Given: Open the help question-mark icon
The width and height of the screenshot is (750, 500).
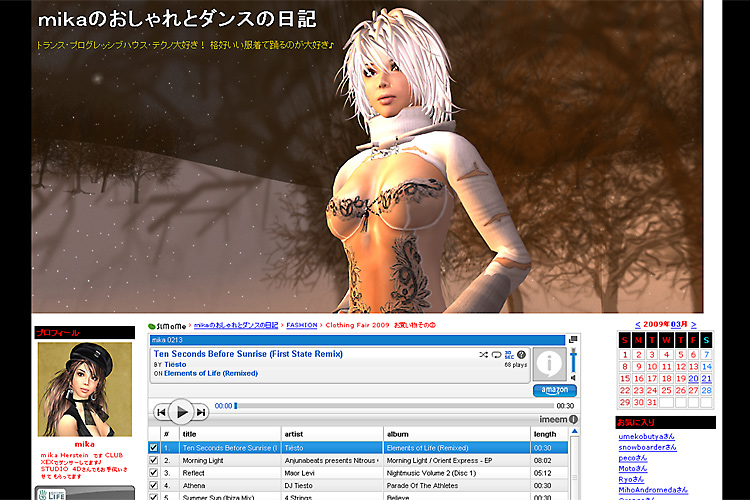Looking at the screenshot, I should (521, 355).
